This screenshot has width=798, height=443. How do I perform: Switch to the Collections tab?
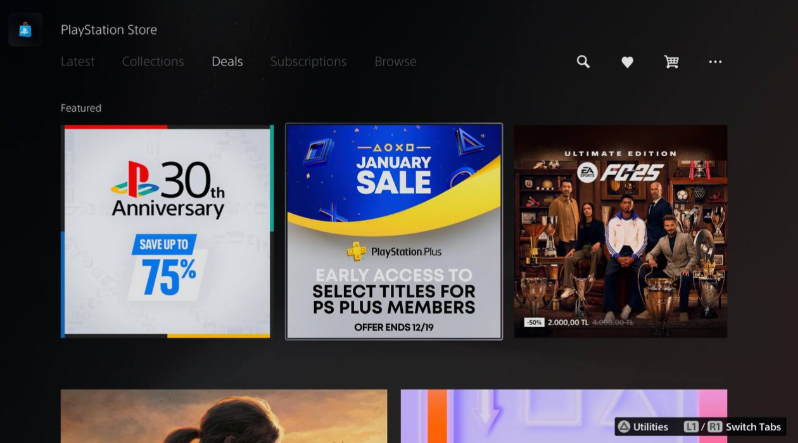(x=153, y=62)
